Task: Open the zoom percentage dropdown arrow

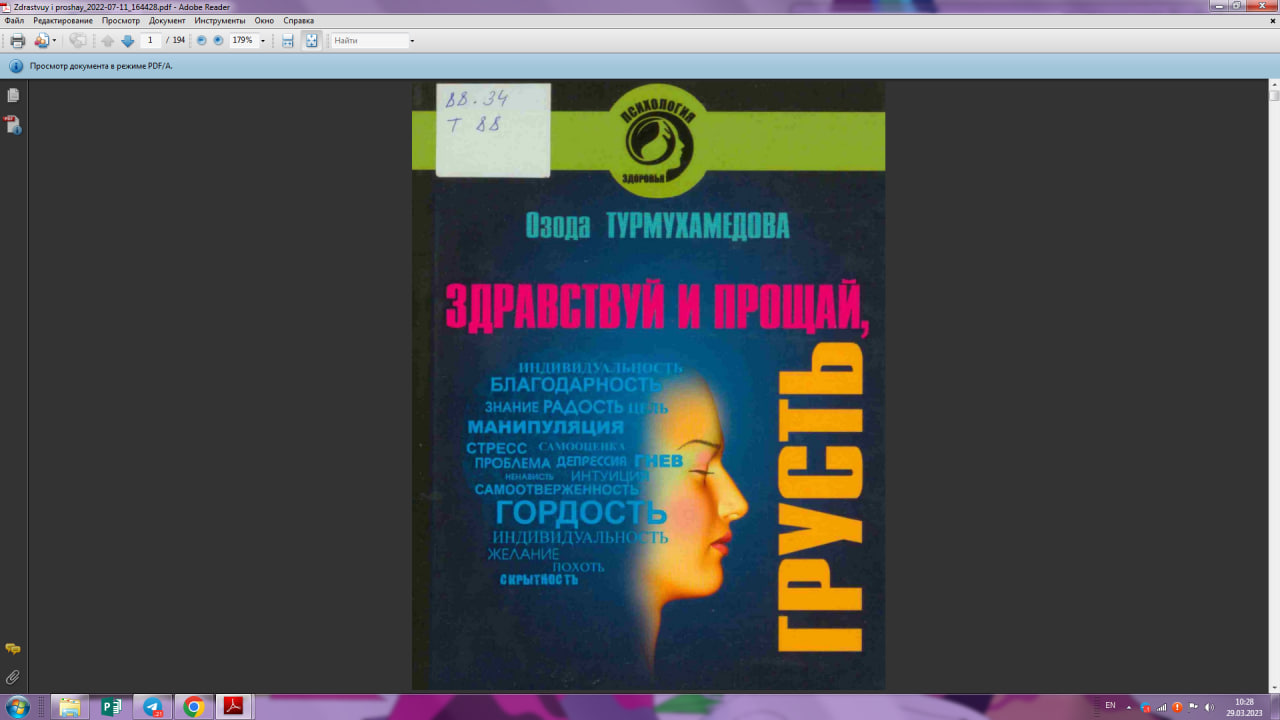Action: (x=263, y=40)
